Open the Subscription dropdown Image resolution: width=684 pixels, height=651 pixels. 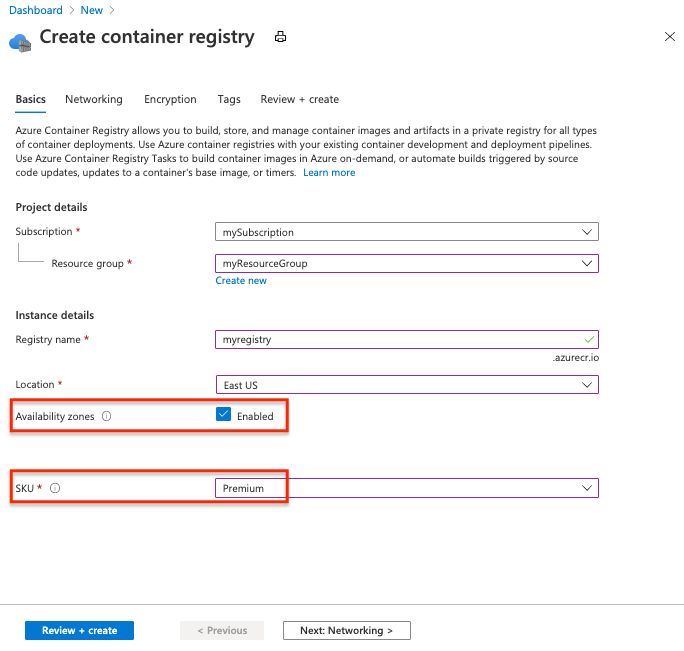point(406,232)
